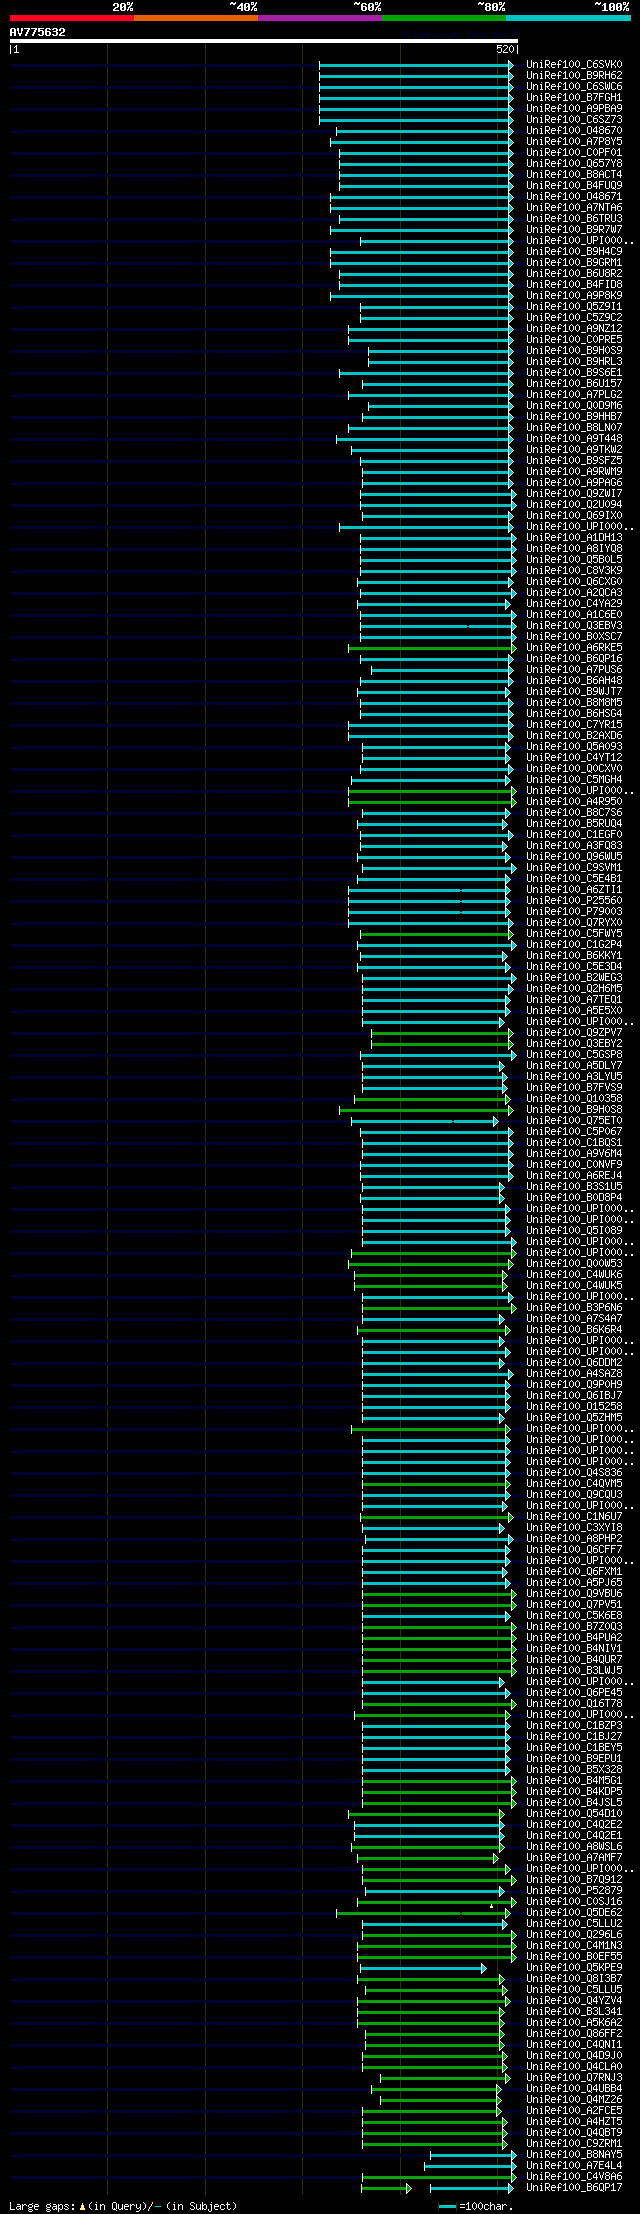Select label UniRef100_Q16T78

(574, 1703)
